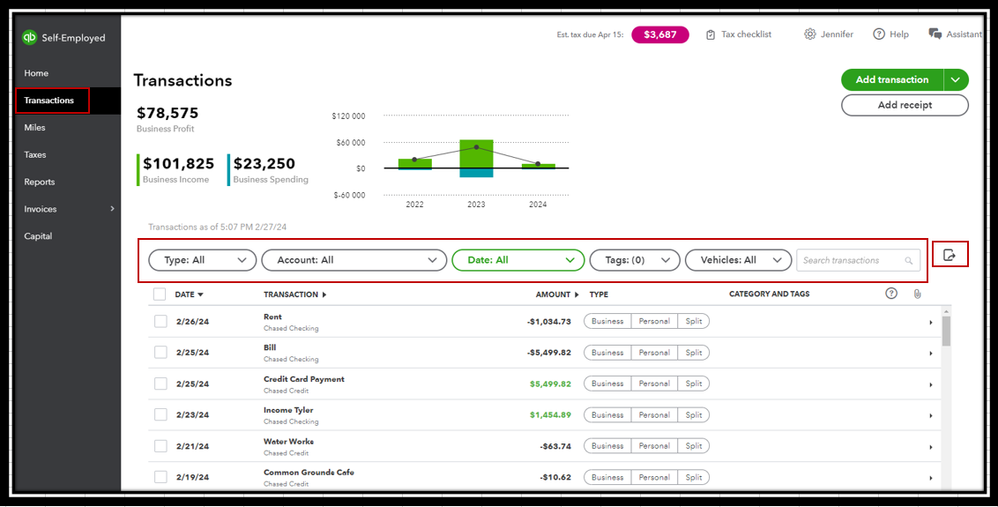This screenshot has width=998, height=507.
Task: Open the Jennifer settings gear icon
Action: (x=810, y=34)
